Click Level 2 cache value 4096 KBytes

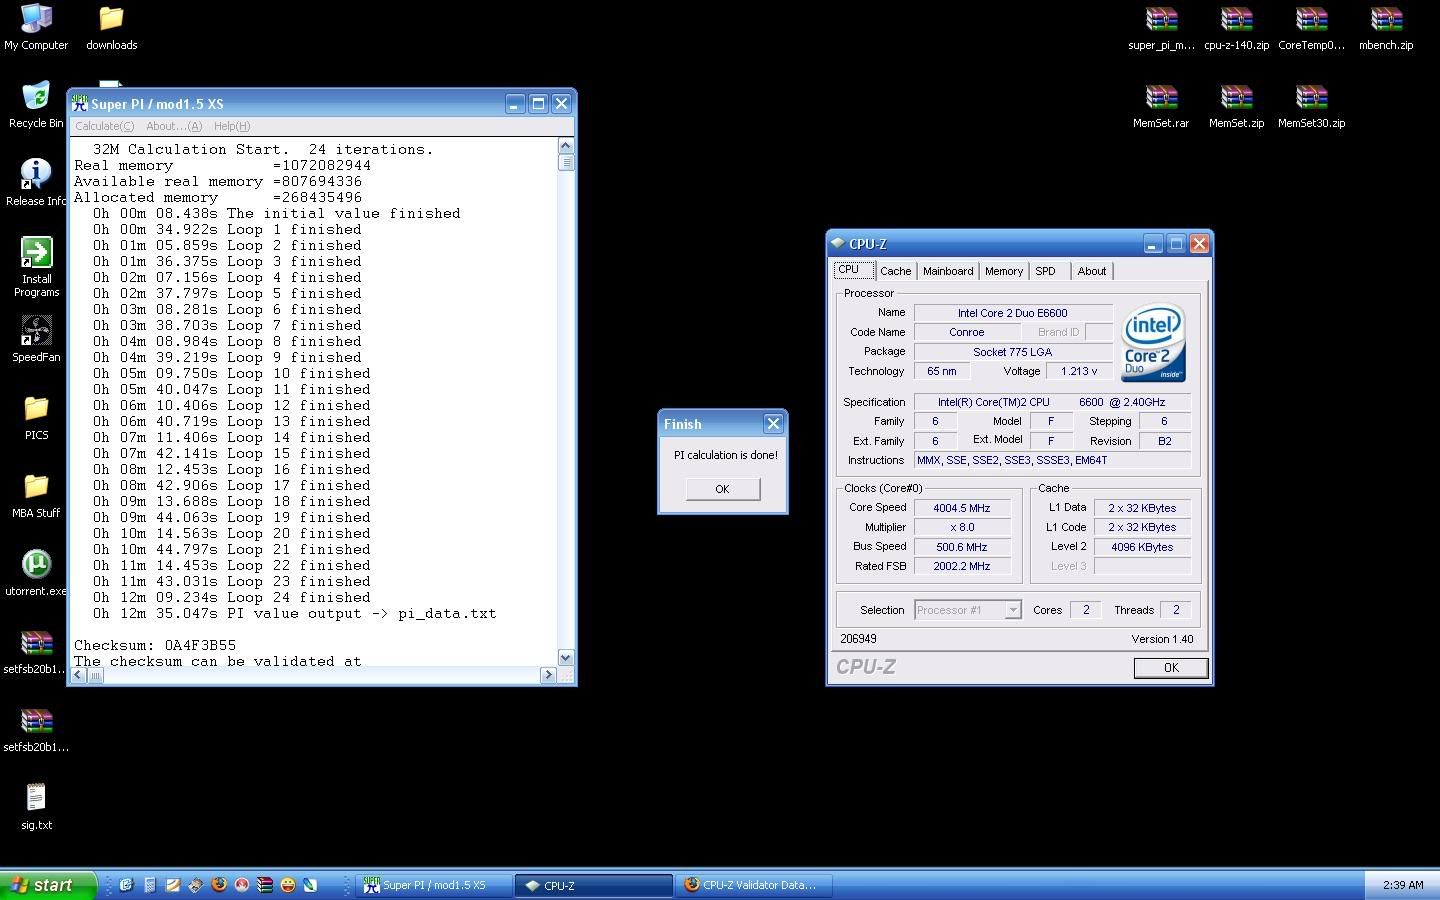coord(1142,547)
